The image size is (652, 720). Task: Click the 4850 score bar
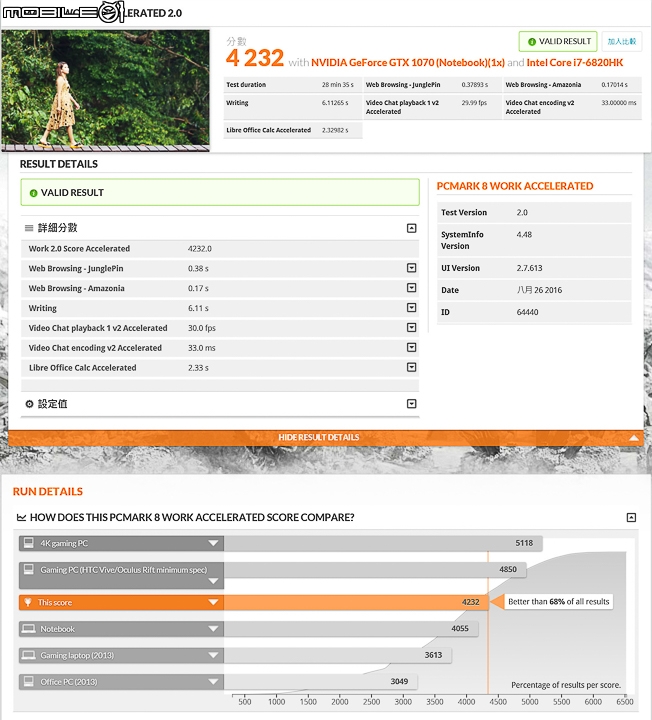[375, 569]
